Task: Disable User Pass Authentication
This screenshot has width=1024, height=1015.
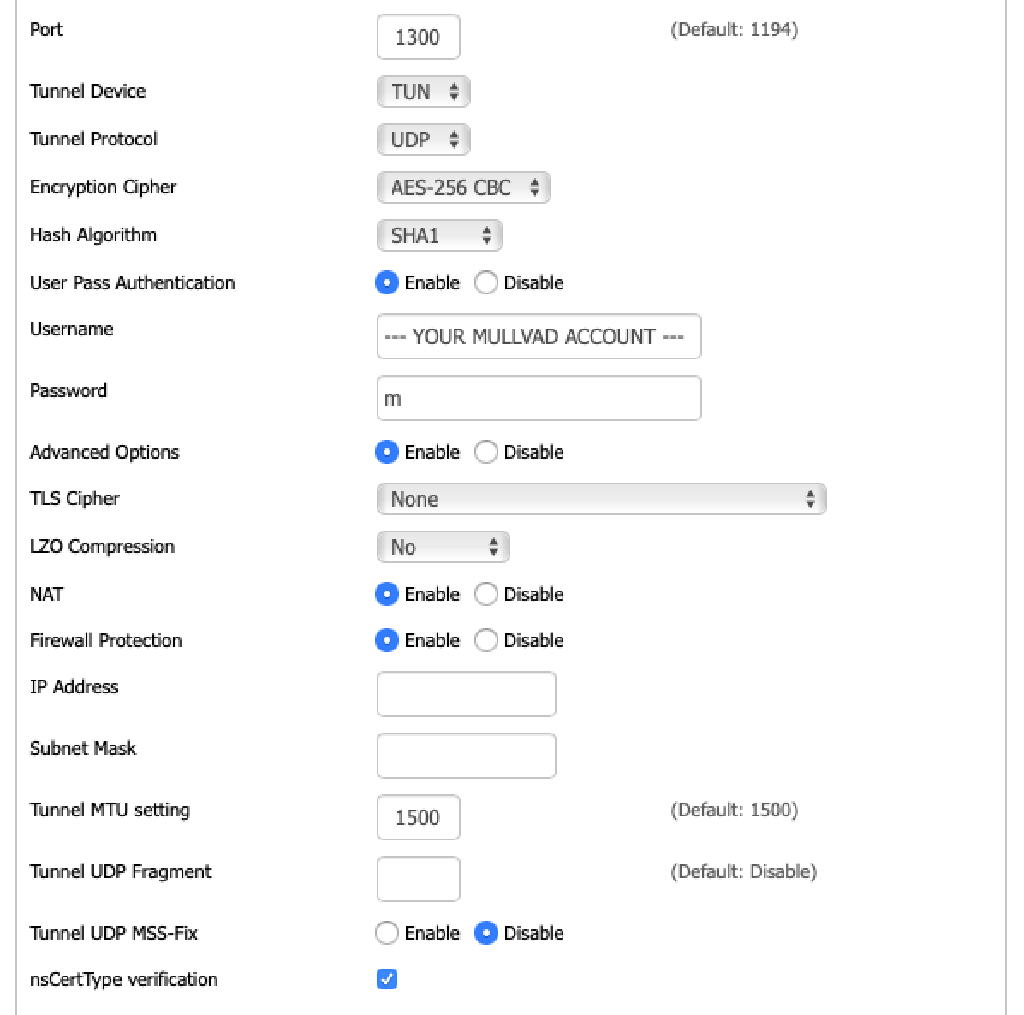Action: click(486, 283)
